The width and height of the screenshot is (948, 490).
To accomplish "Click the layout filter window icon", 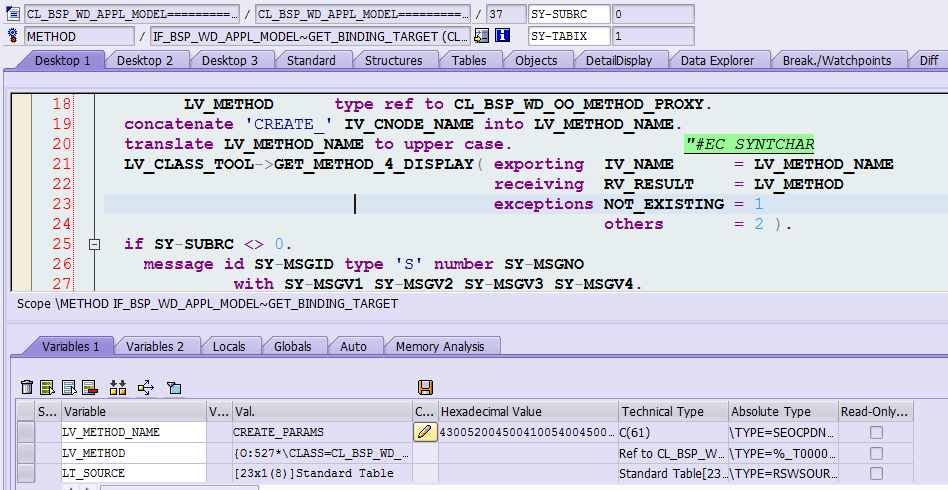I will pos(174,387).
